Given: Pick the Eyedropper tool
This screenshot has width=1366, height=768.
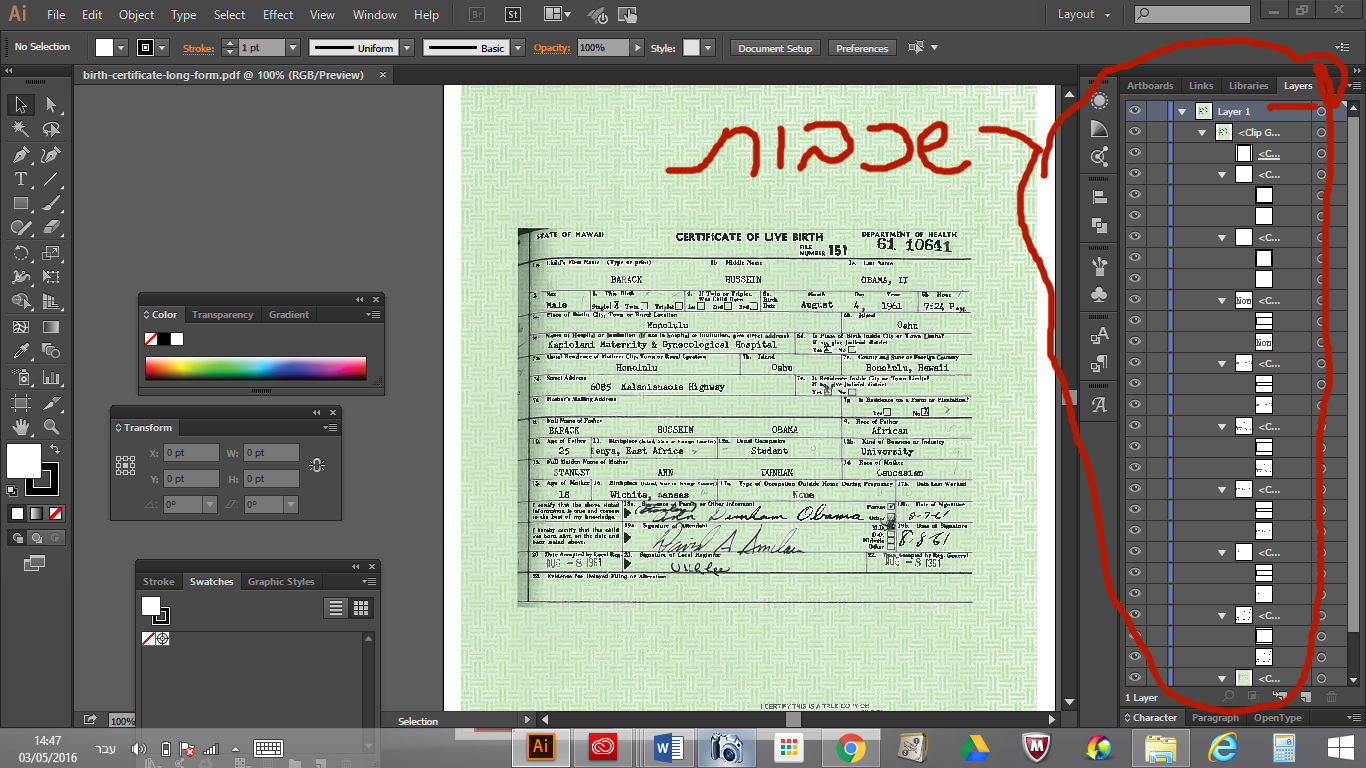Looking at the screenshot, I should click(x=21, y=351).
